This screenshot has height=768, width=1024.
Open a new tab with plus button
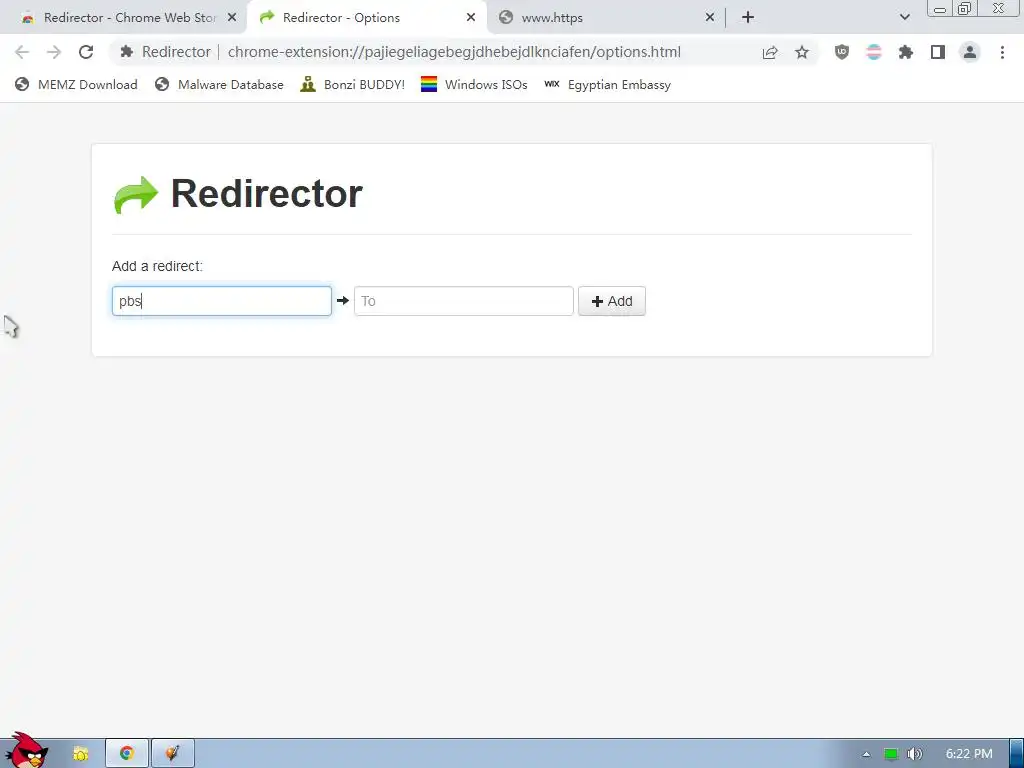pos(748,18)
